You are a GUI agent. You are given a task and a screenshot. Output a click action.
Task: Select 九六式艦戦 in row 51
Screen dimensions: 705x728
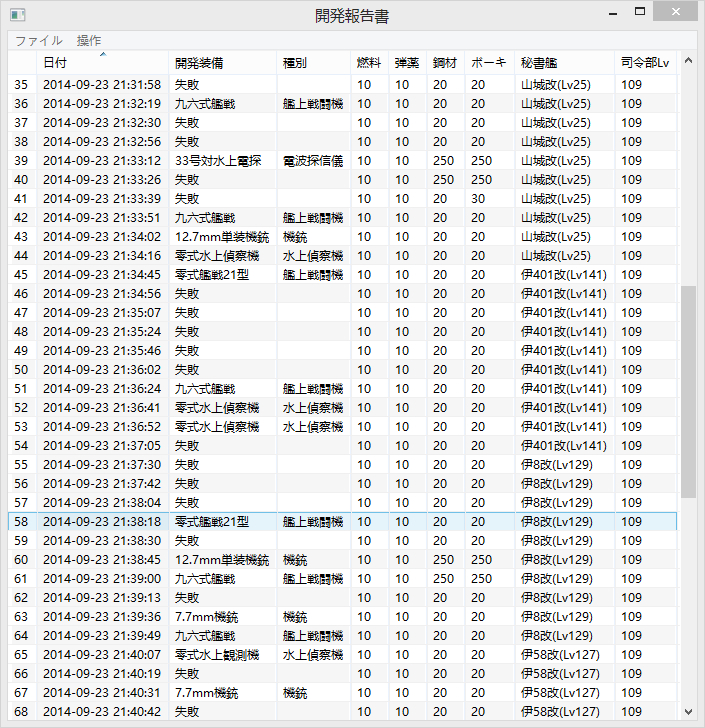click(x=205, y=389)
